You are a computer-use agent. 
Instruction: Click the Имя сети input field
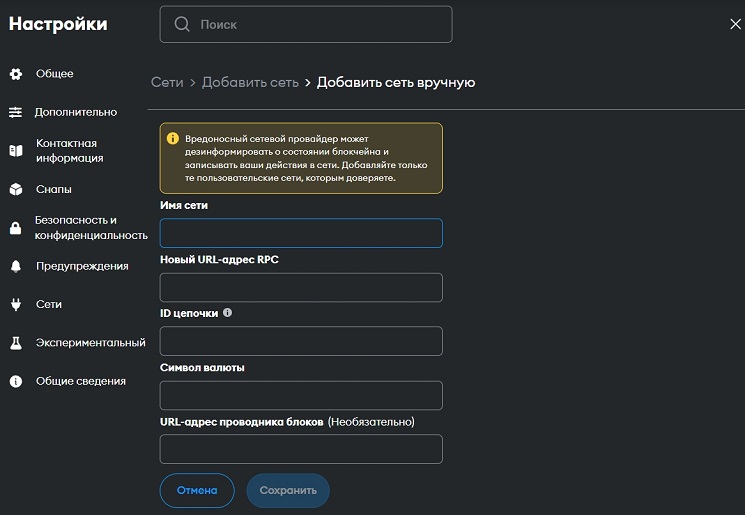pos(301,233)
